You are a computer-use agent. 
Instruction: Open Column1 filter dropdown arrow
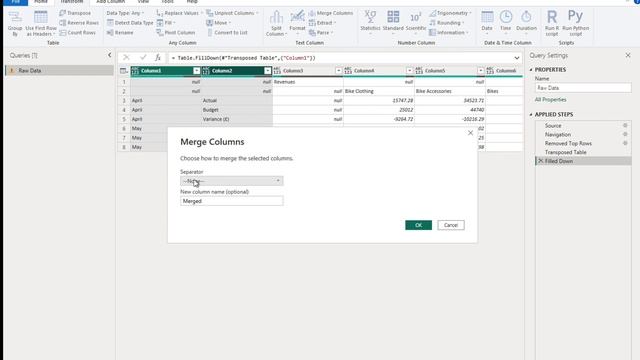coord(196,71)
